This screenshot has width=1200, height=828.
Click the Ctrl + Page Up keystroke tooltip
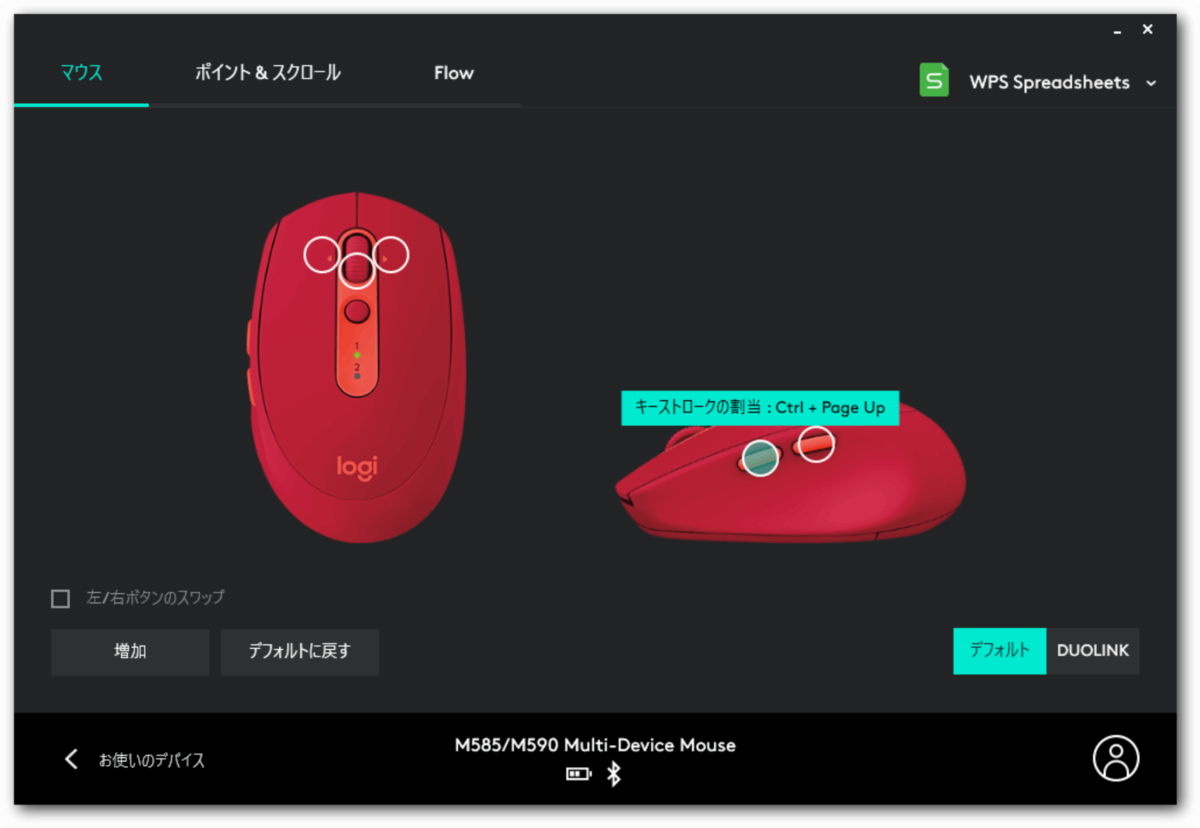[x=760, y=408]
